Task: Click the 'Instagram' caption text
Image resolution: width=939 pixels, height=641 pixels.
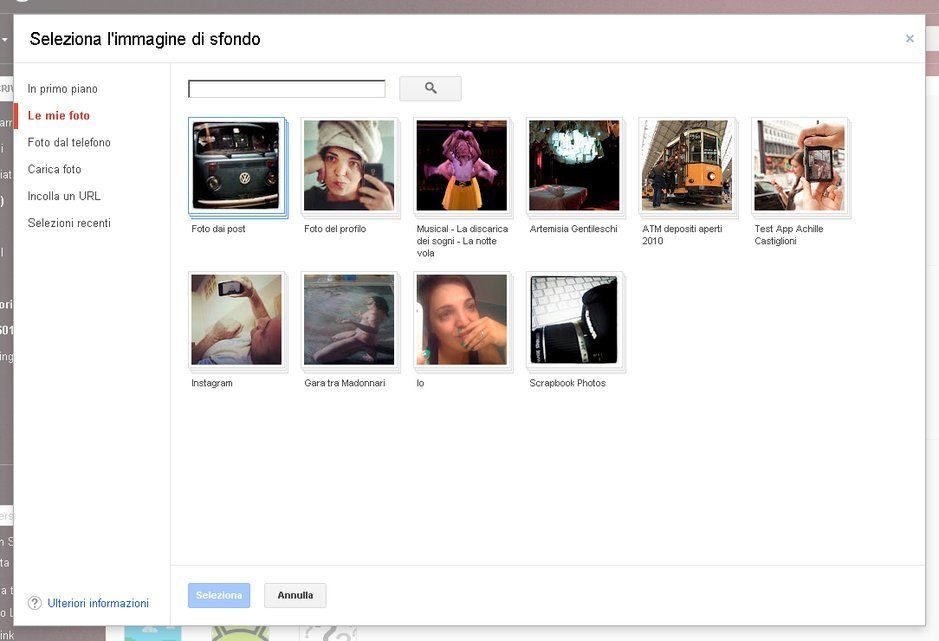Action: point(211,383)
